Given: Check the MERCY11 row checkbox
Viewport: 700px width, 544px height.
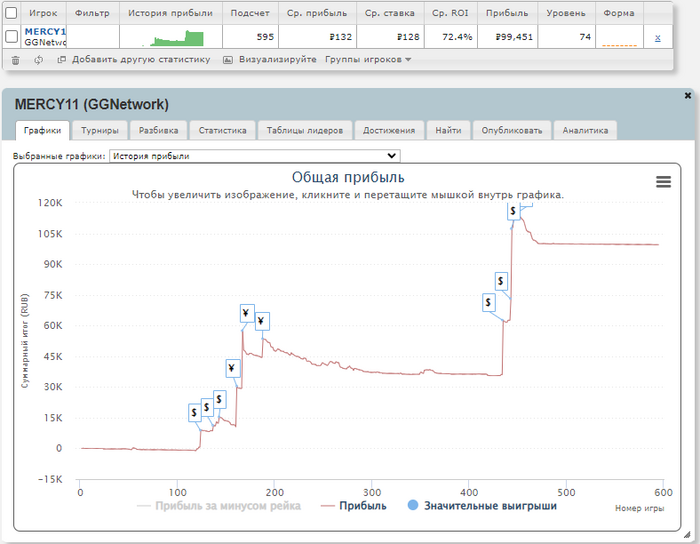Looking at the screenshot, I should click(x=11, y=37).
